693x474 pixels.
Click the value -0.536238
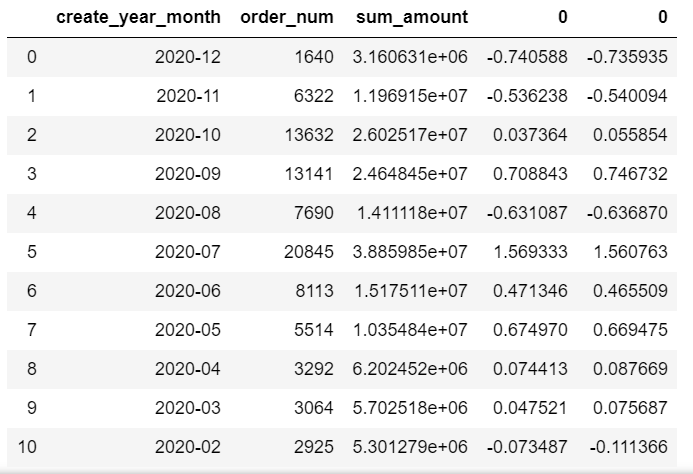[x=527, y=96]
